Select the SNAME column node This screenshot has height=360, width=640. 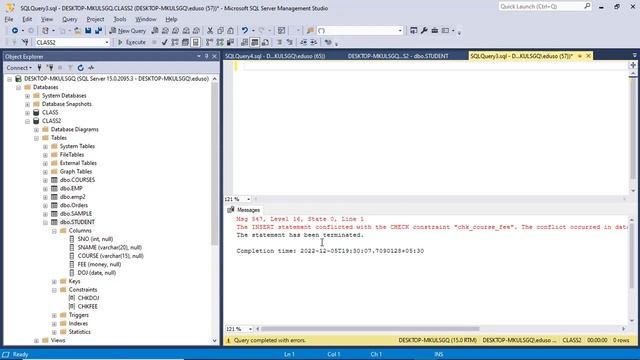pyautogui.click(x=109, y=247)
